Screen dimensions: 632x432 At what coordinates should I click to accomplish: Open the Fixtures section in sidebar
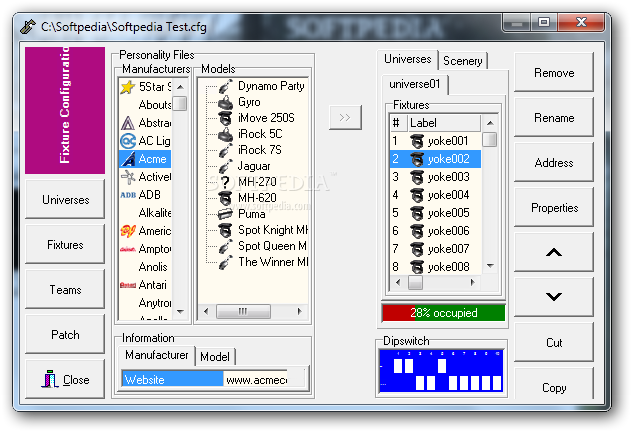tap(65, 245)
